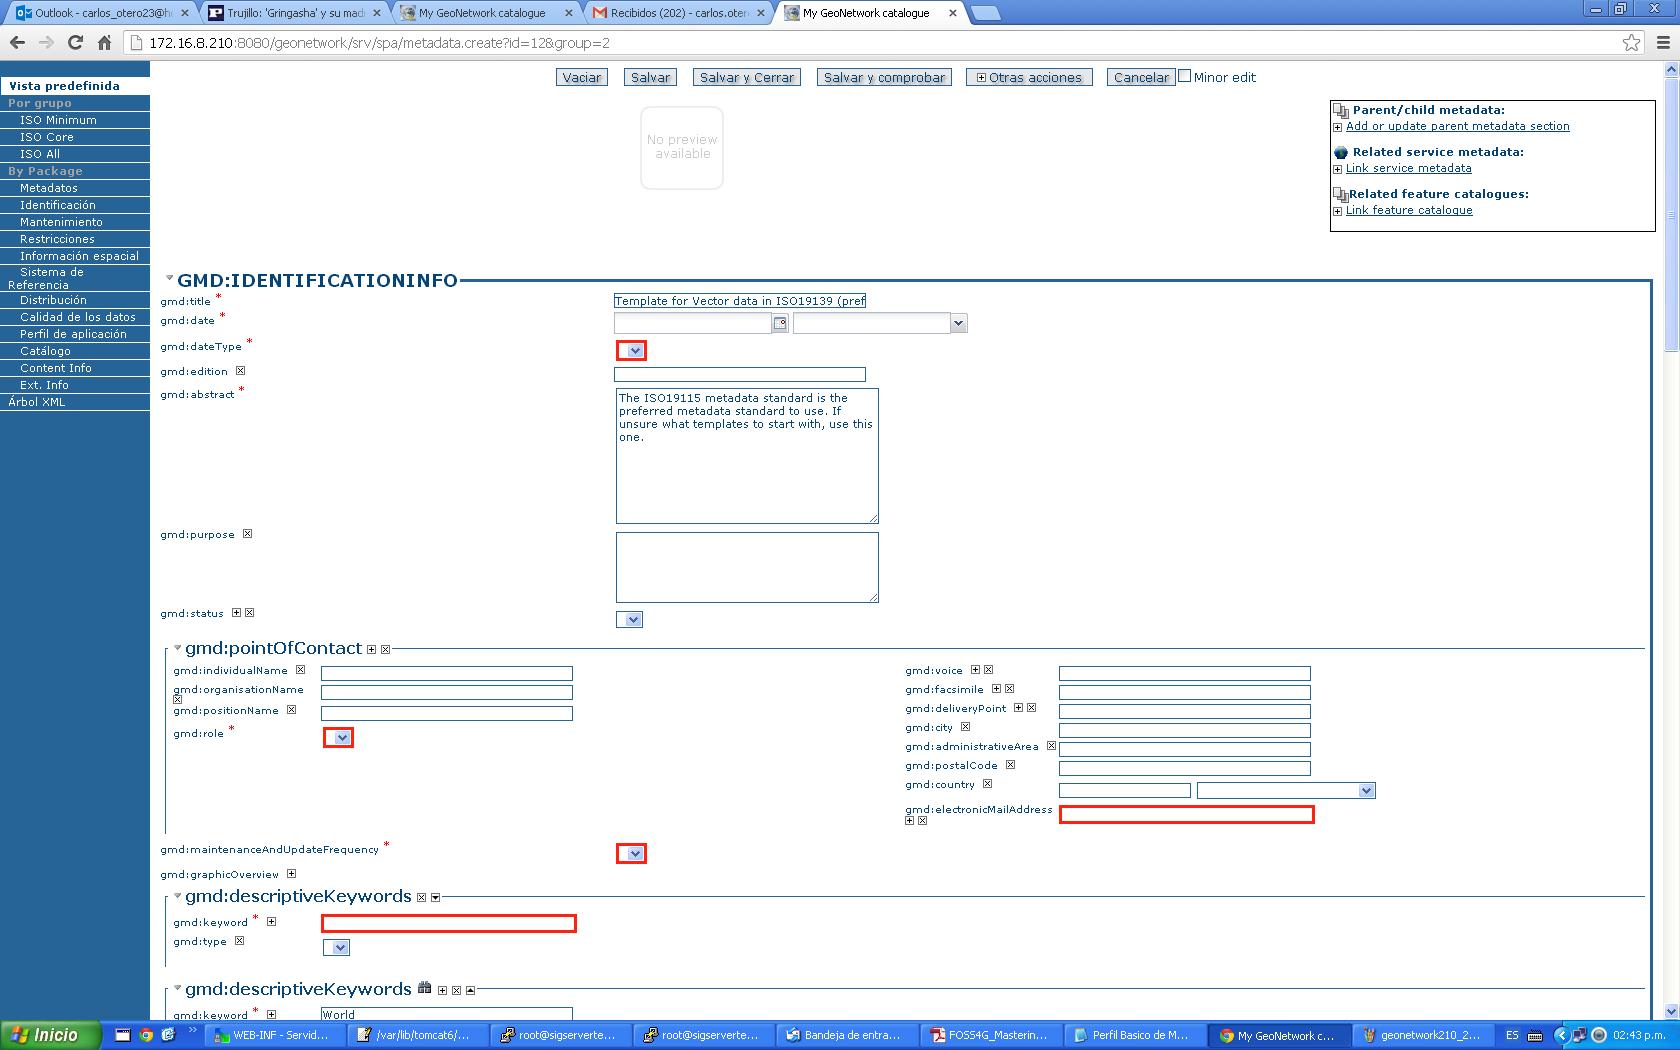Go to browser home page
The width and height of the screenshot is (1680, 1050).
click(x=104, y=43)
